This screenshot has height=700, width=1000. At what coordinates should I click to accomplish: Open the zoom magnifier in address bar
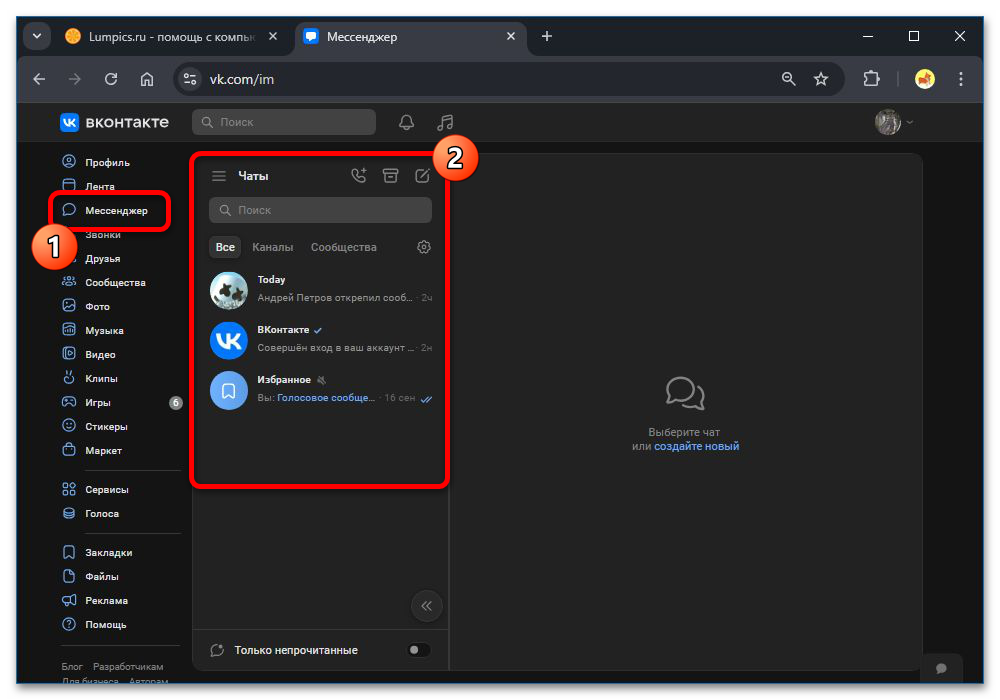(789, 79)
